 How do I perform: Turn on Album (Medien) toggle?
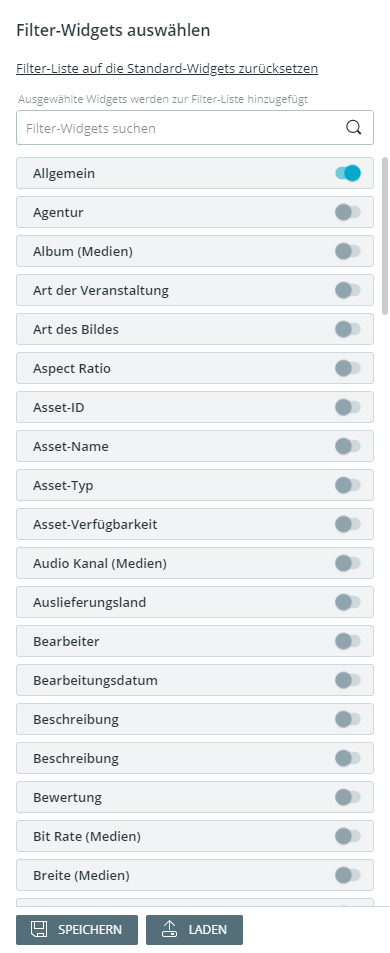tap(348, 251)
